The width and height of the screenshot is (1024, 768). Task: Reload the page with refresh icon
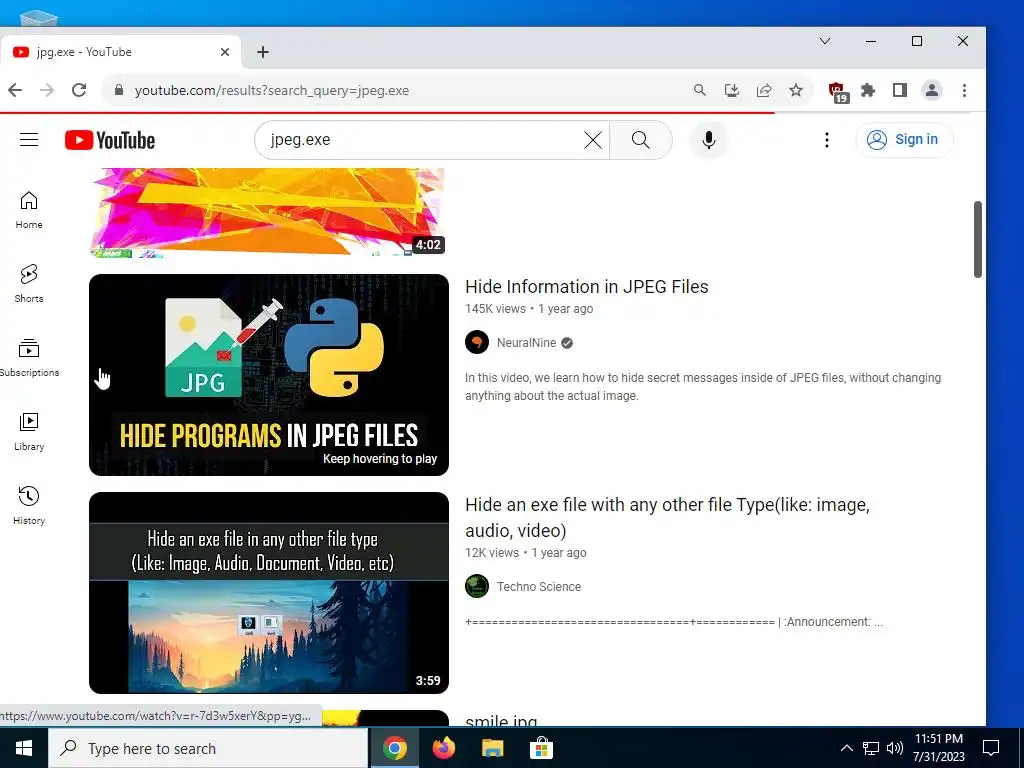pos(79,90)
